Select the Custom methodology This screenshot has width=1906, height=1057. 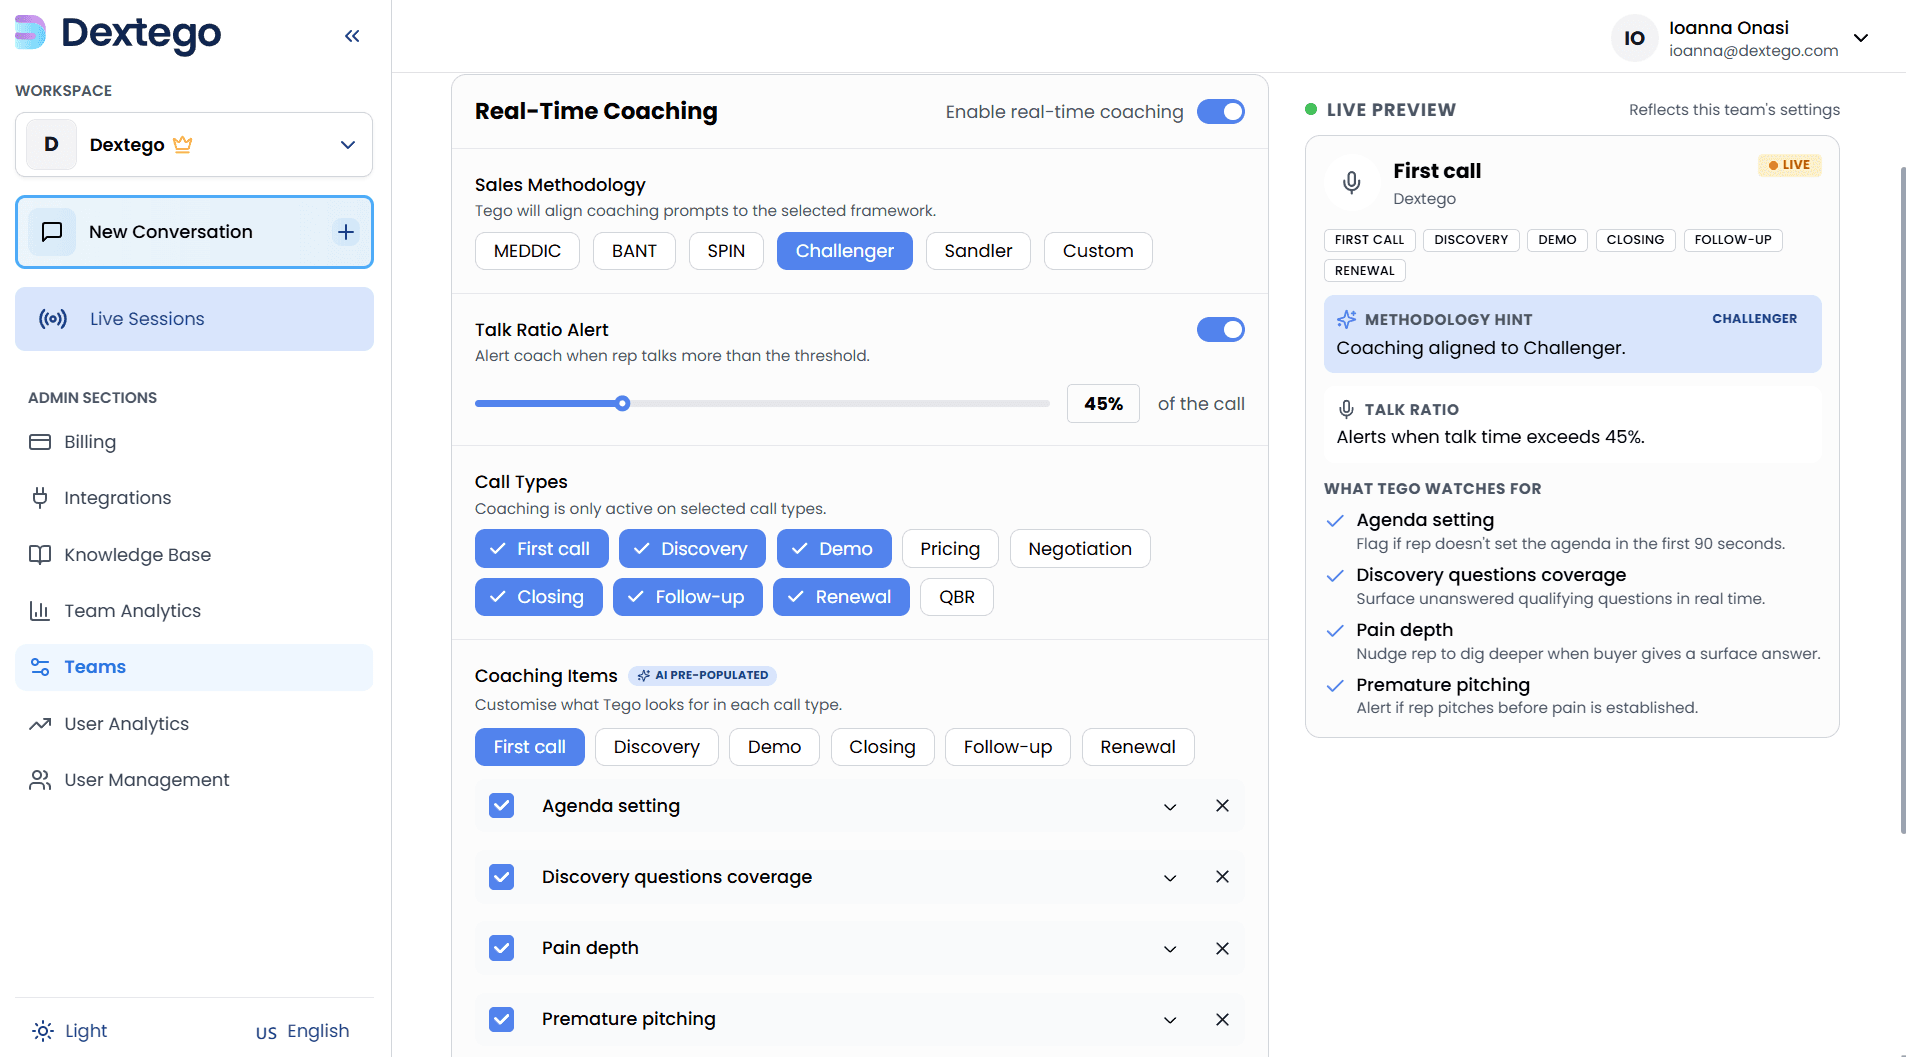pyautogui.click(x=1098, y=251)
